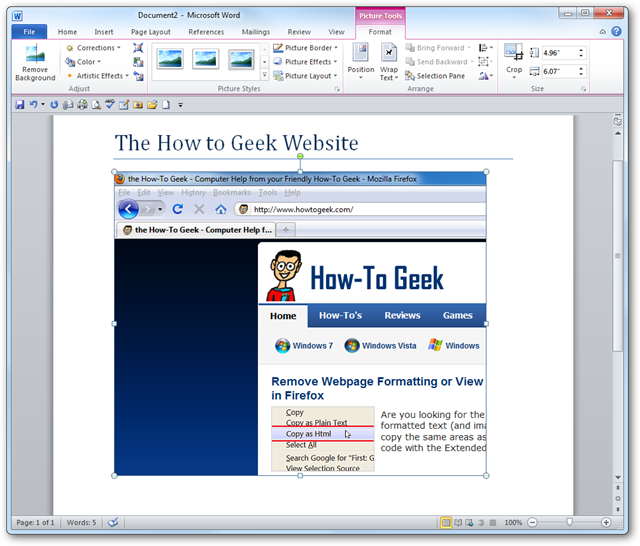Click the Select Browse Object circle button
The height and width of the screenshot is (546, 640).
pos(618,498)
